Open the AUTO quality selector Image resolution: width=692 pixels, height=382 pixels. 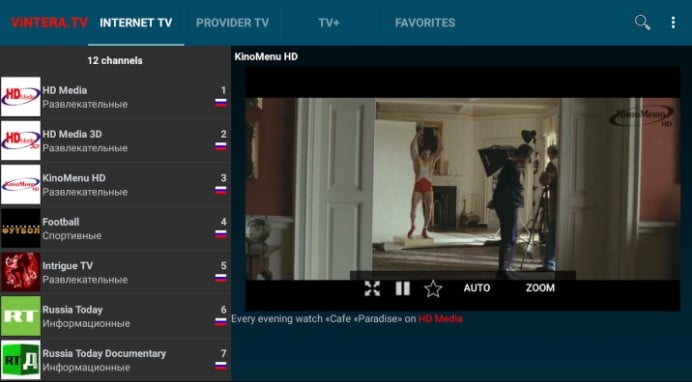(477, 288)
